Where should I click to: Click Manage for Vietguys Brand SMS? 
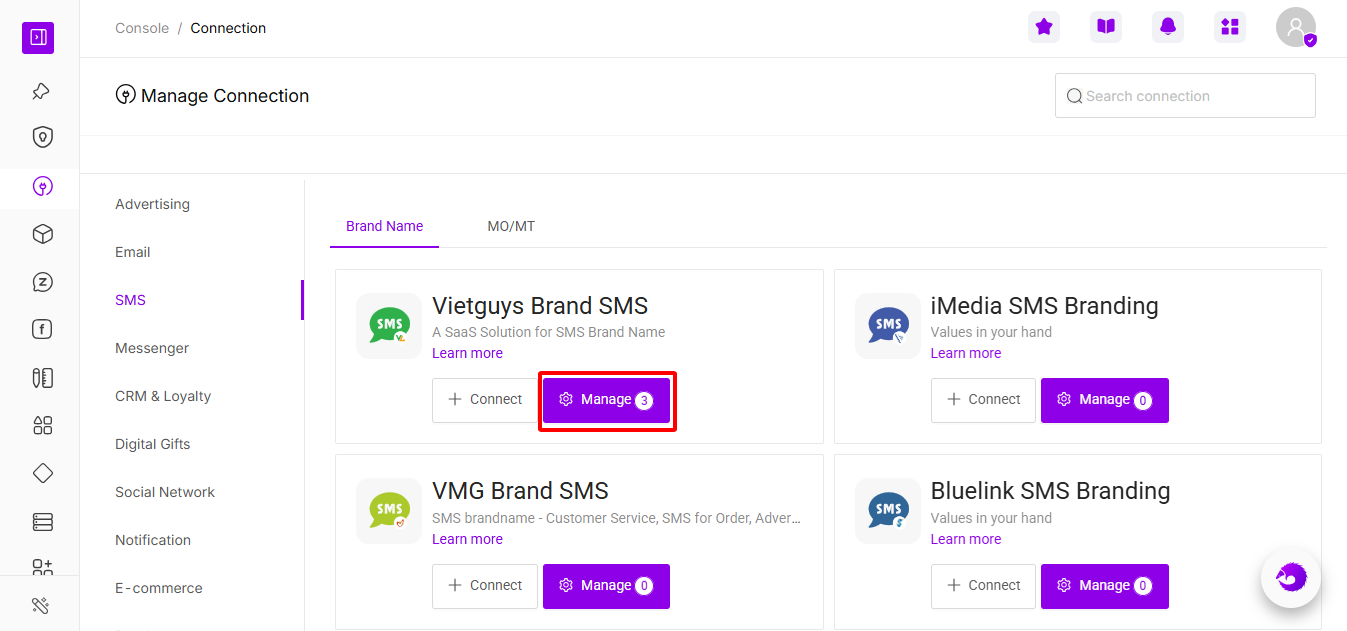point(606,400)
